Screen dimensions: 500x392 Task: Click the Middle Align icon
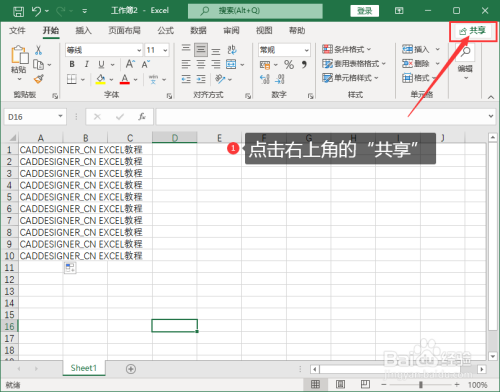tap(201, 50)
